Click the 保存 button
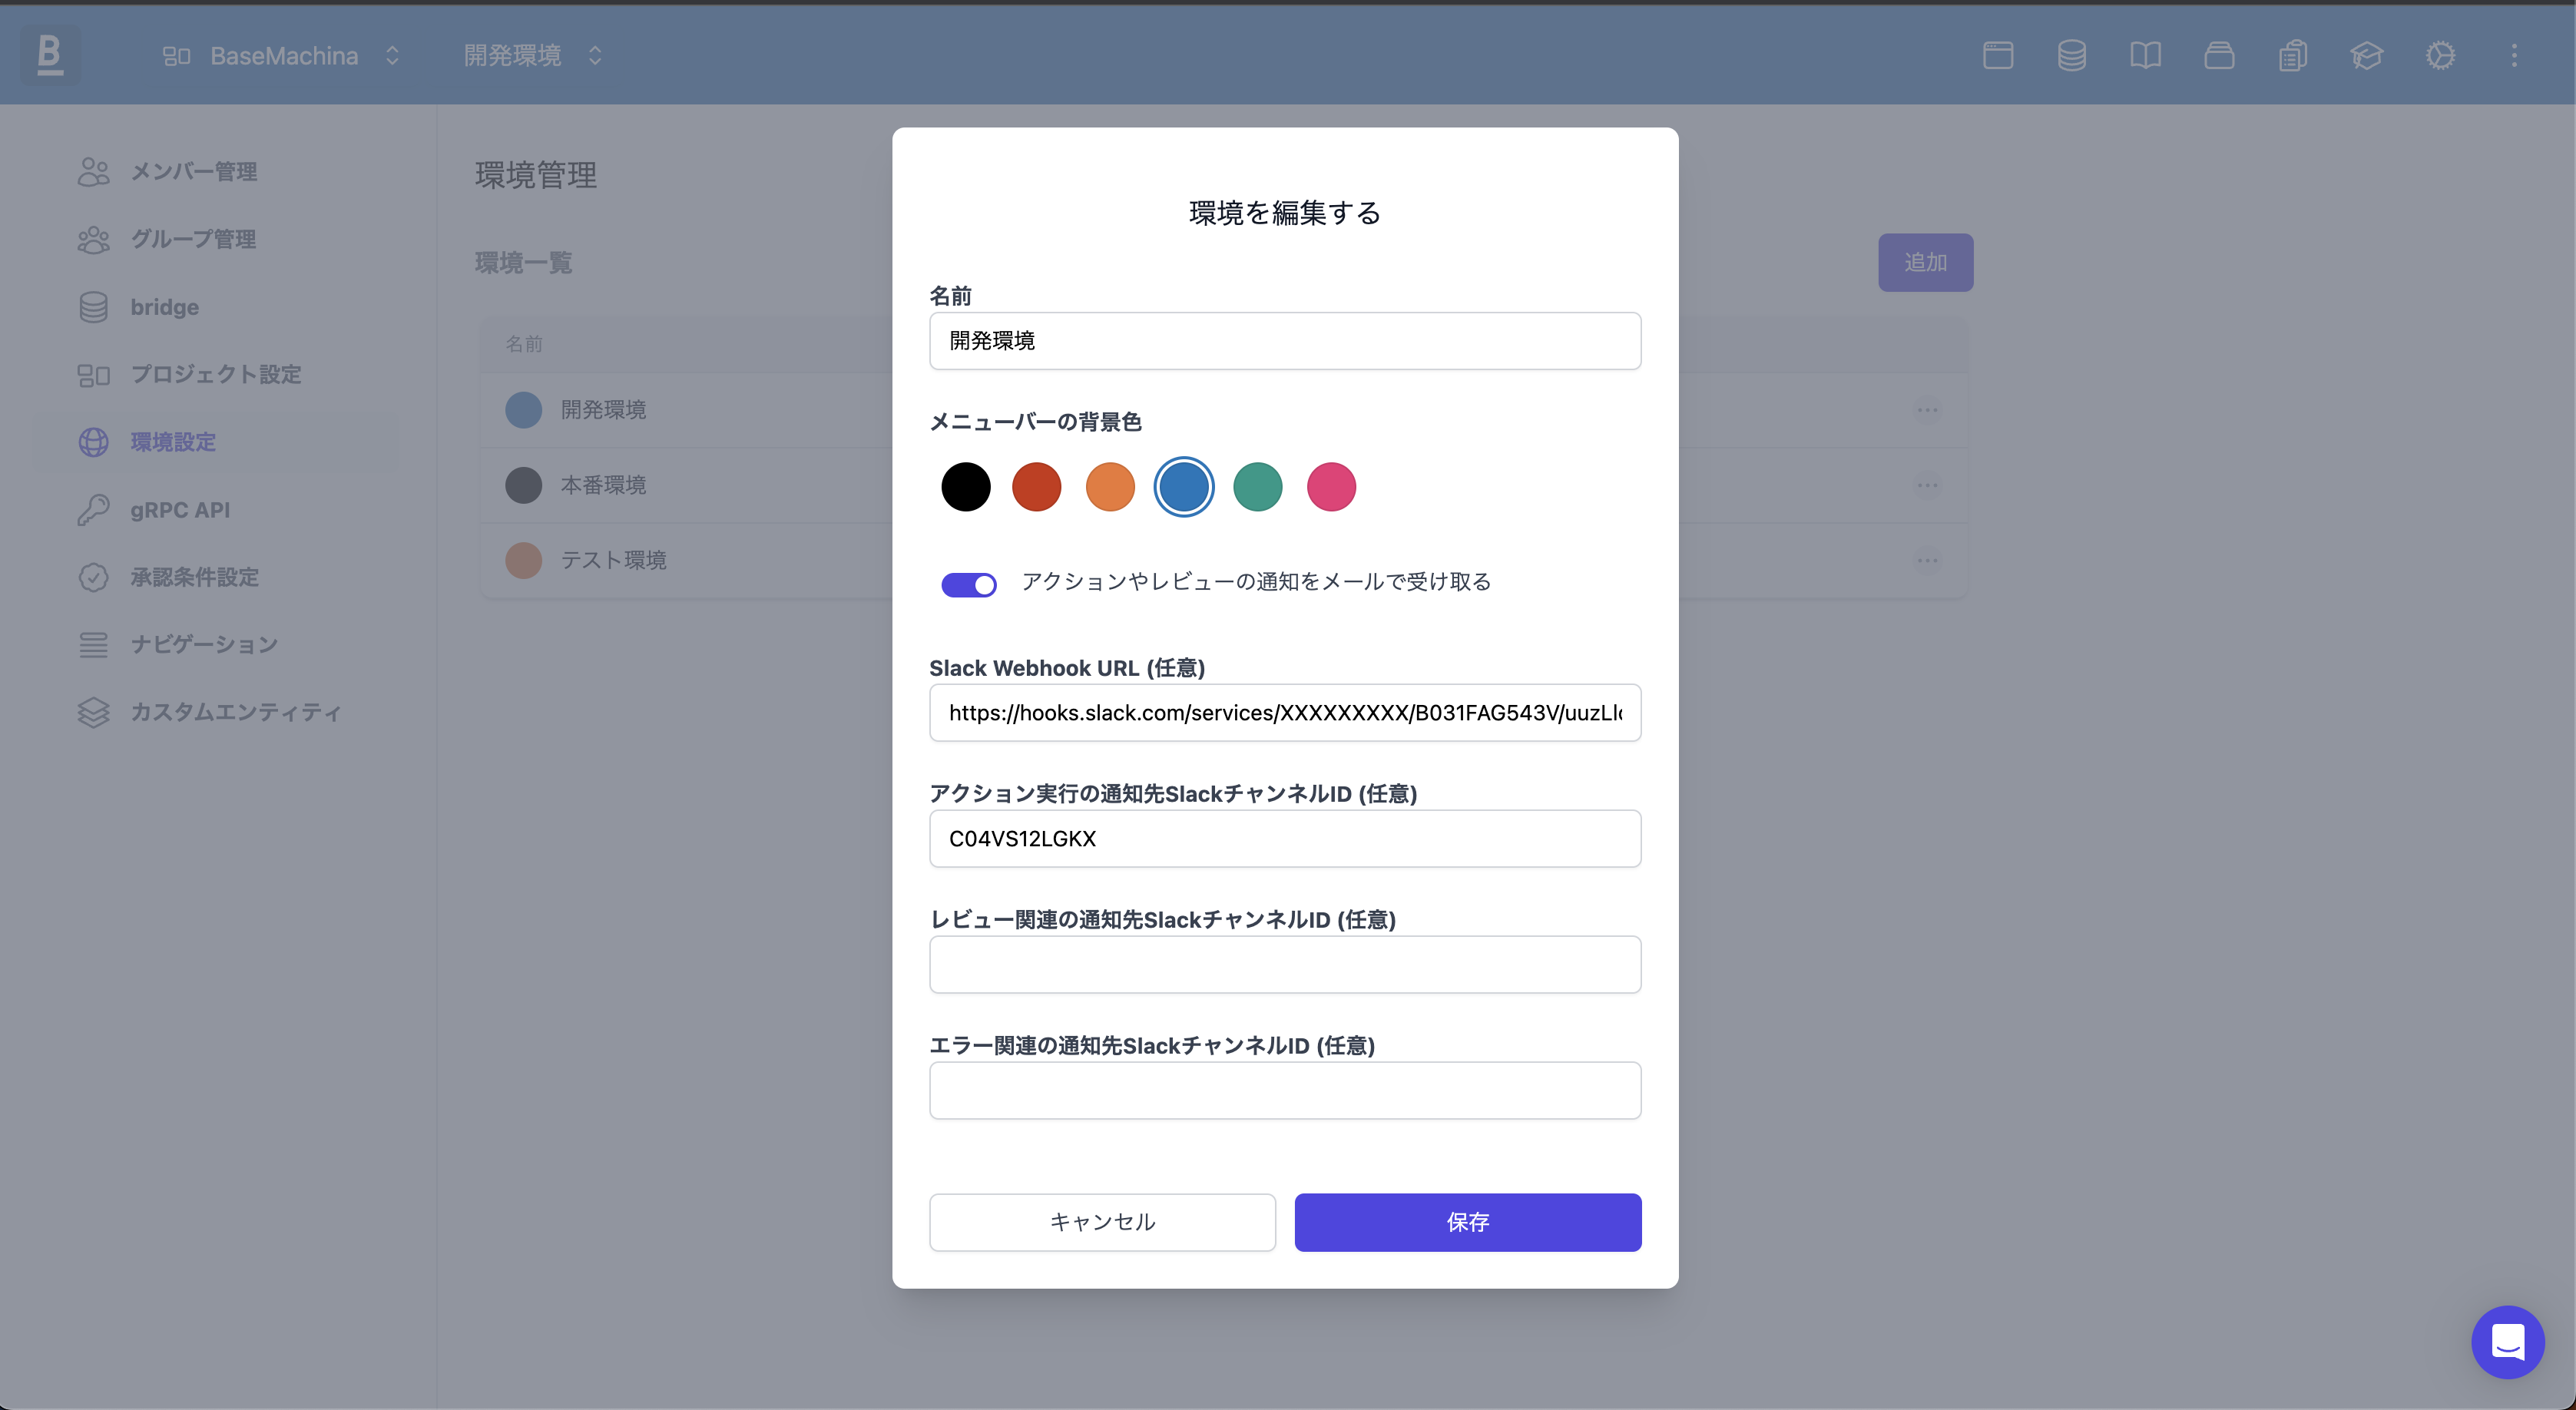The width and height of the screenshot is (2576, 1410). [x=1467, y=1222]
